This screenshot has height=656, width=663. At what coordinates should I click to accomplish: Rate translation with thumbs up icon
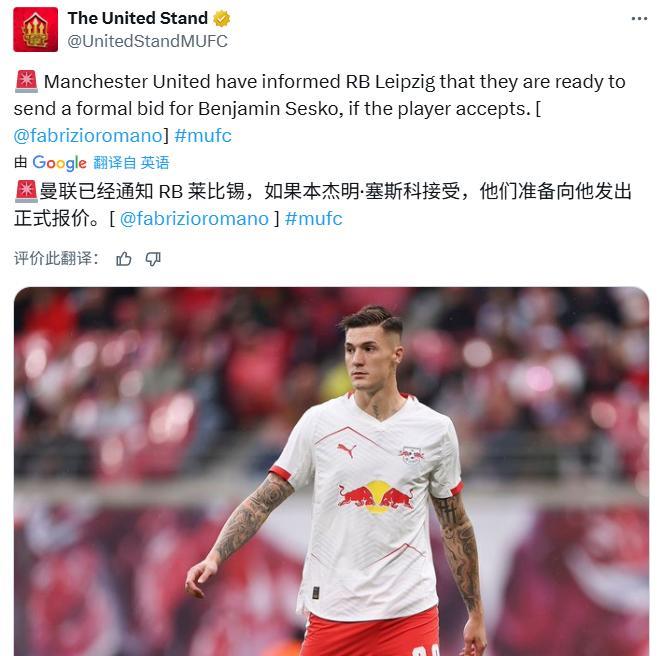(x=123, y=259)
